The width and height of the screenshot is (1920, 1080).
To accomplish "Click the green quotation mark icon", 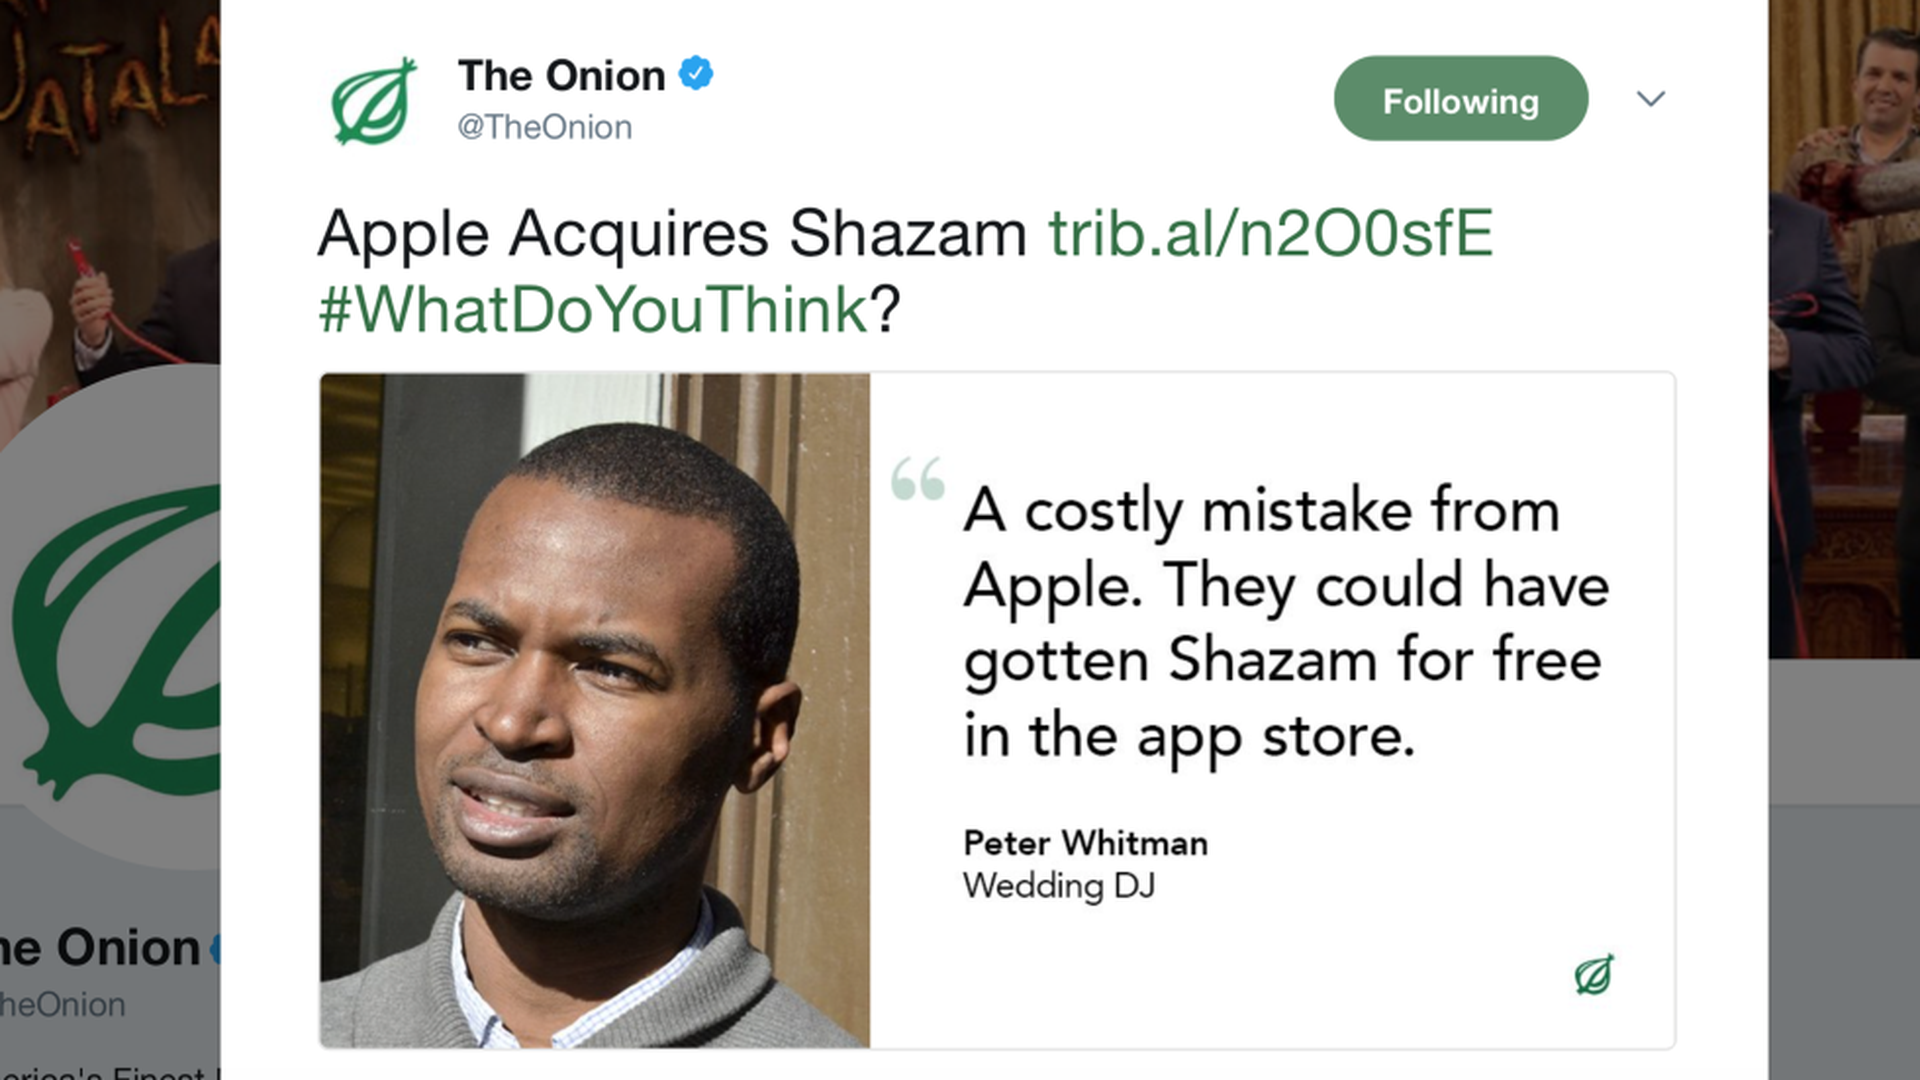I will 918,479.
